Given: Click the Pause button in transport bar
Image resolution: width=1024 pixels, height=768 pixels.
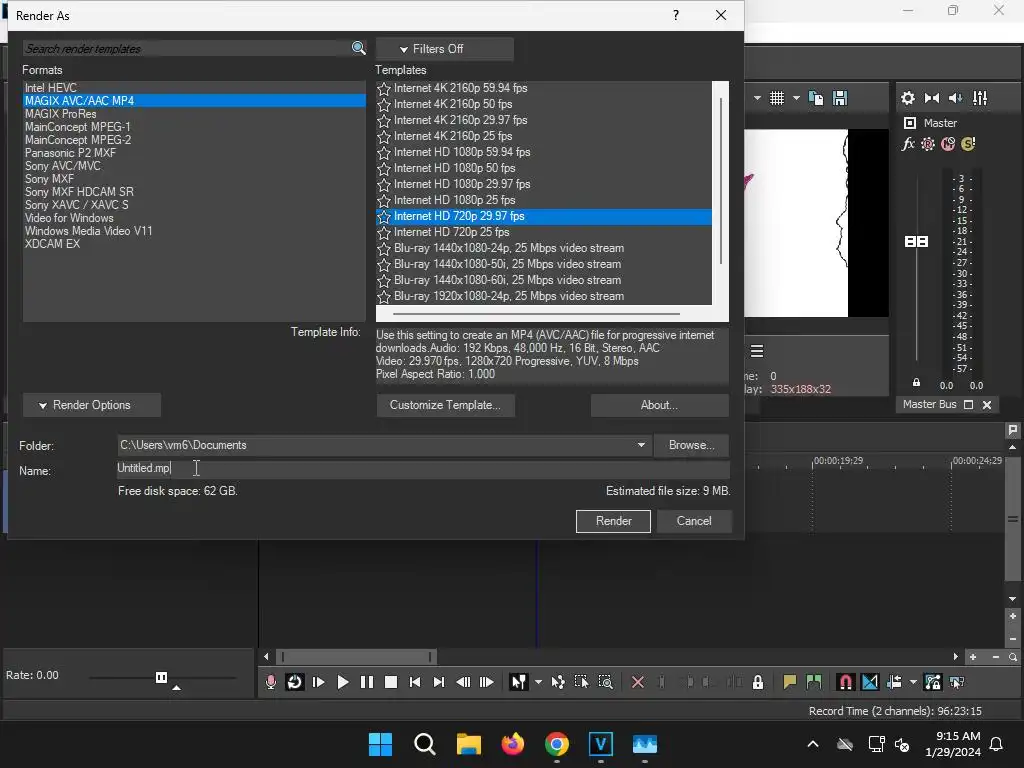Looking at the screenshot, I should click(367, 682).
